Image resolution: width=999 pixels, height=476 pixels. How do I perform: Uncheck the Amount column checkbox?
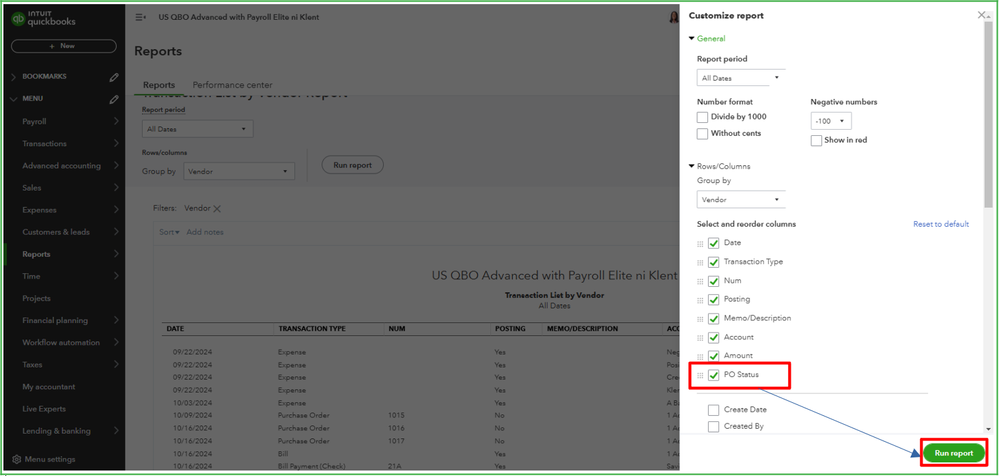(x=714, y=356)
